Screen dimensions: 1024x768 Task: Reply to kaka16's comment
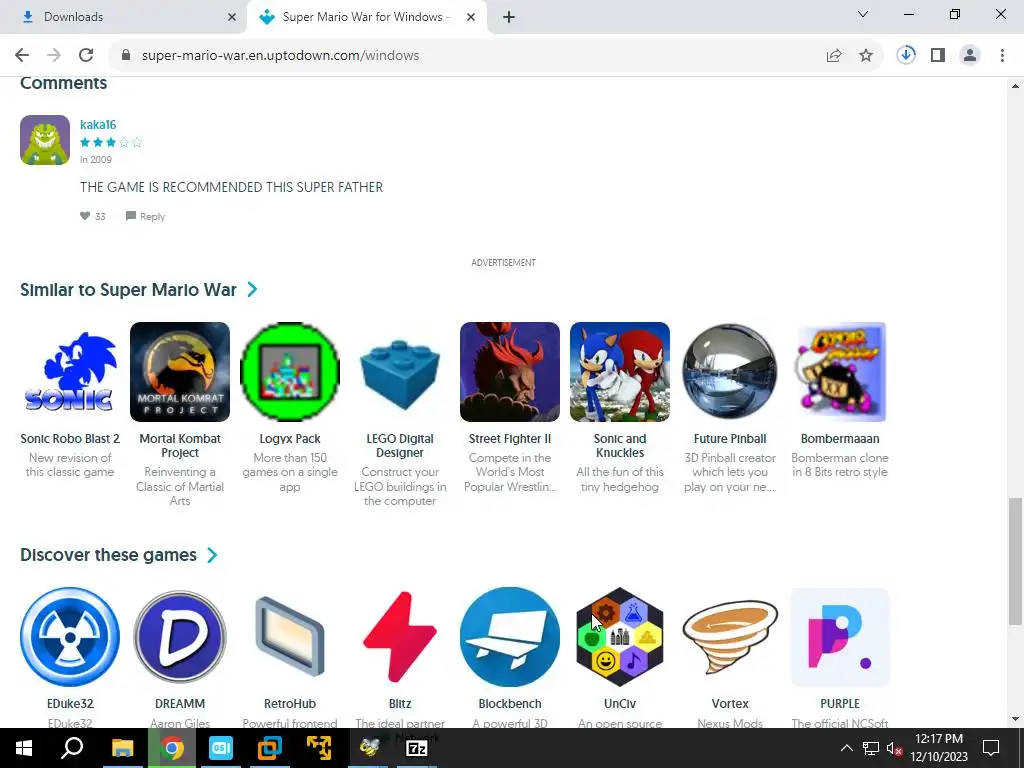click(145, 216)
